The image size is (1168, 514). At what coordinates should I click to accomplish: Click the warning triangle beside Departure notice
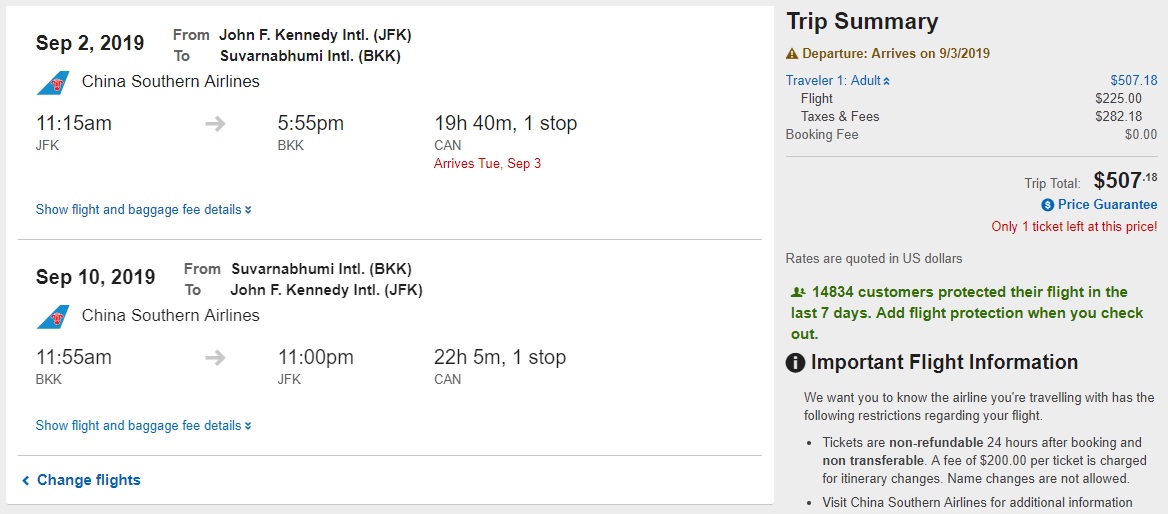click(792, 54)
